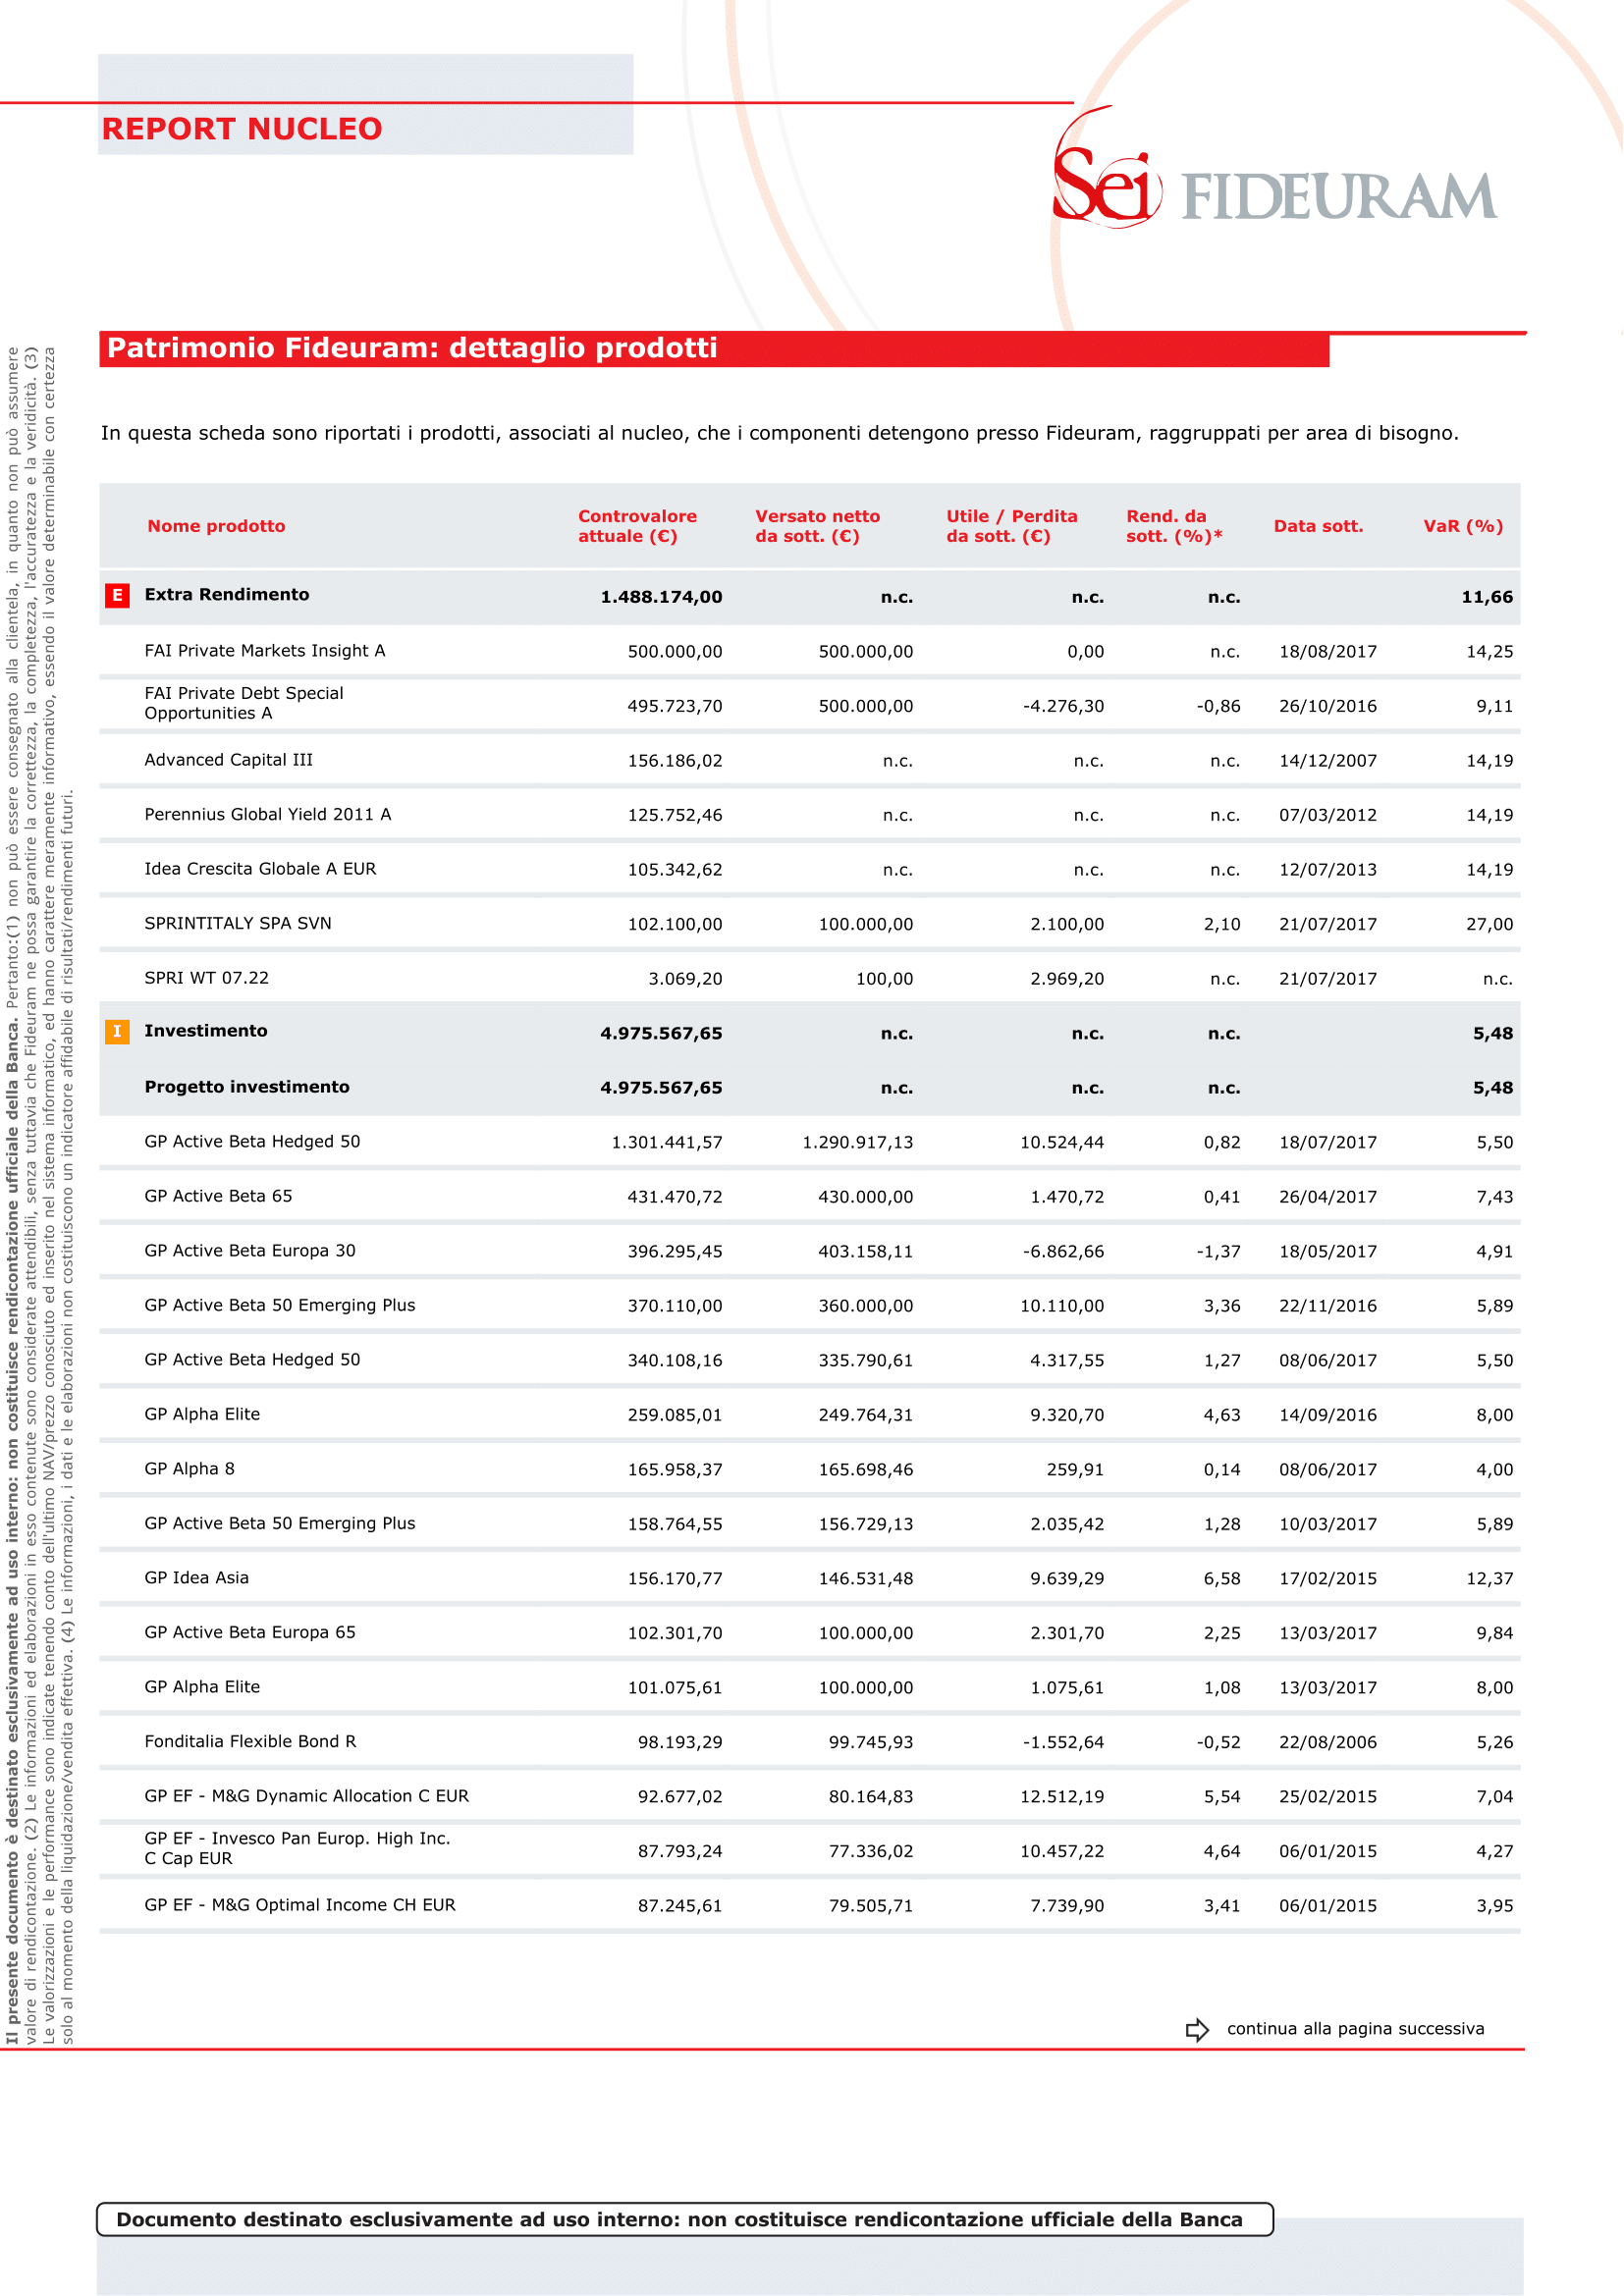Click continua alla pagina successiva text

(x=1356, y=2029)
